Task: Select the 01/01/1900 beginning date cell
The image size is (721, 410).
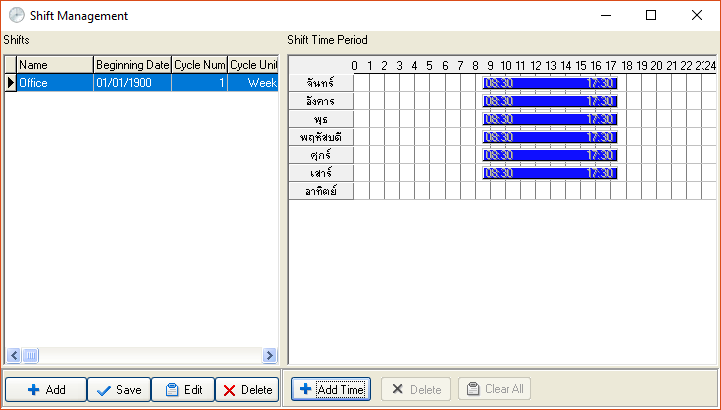Action: click(132, 83)
